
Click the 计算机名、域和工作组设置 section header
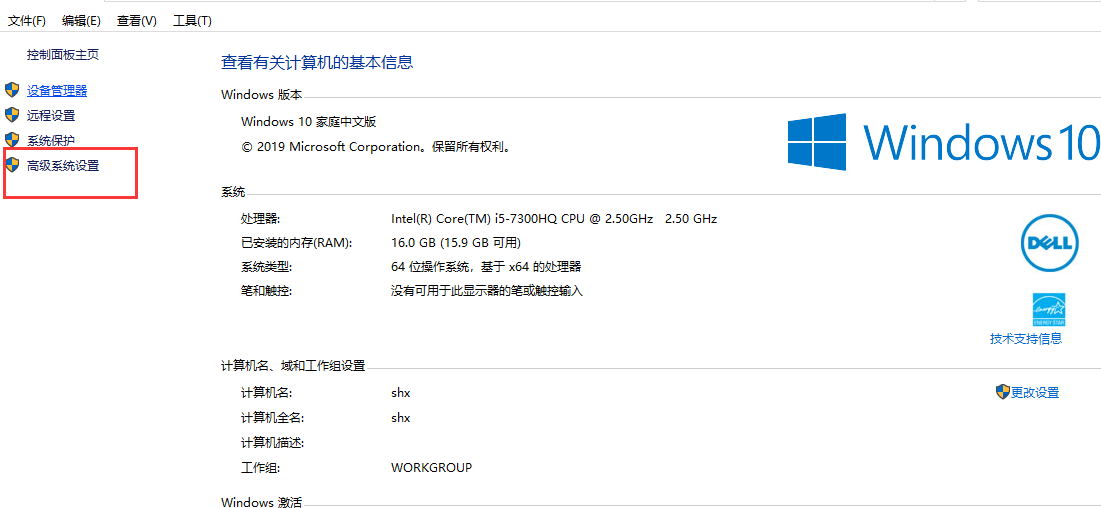click(x=293, y=365)
